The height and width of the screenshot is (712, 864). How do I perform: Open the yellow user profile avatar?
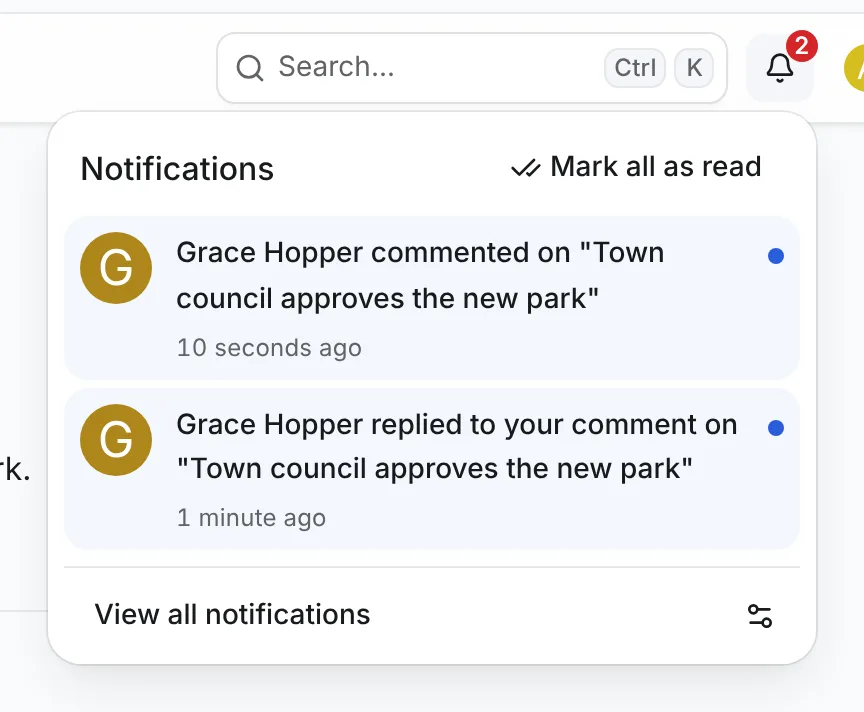point(855,68)
